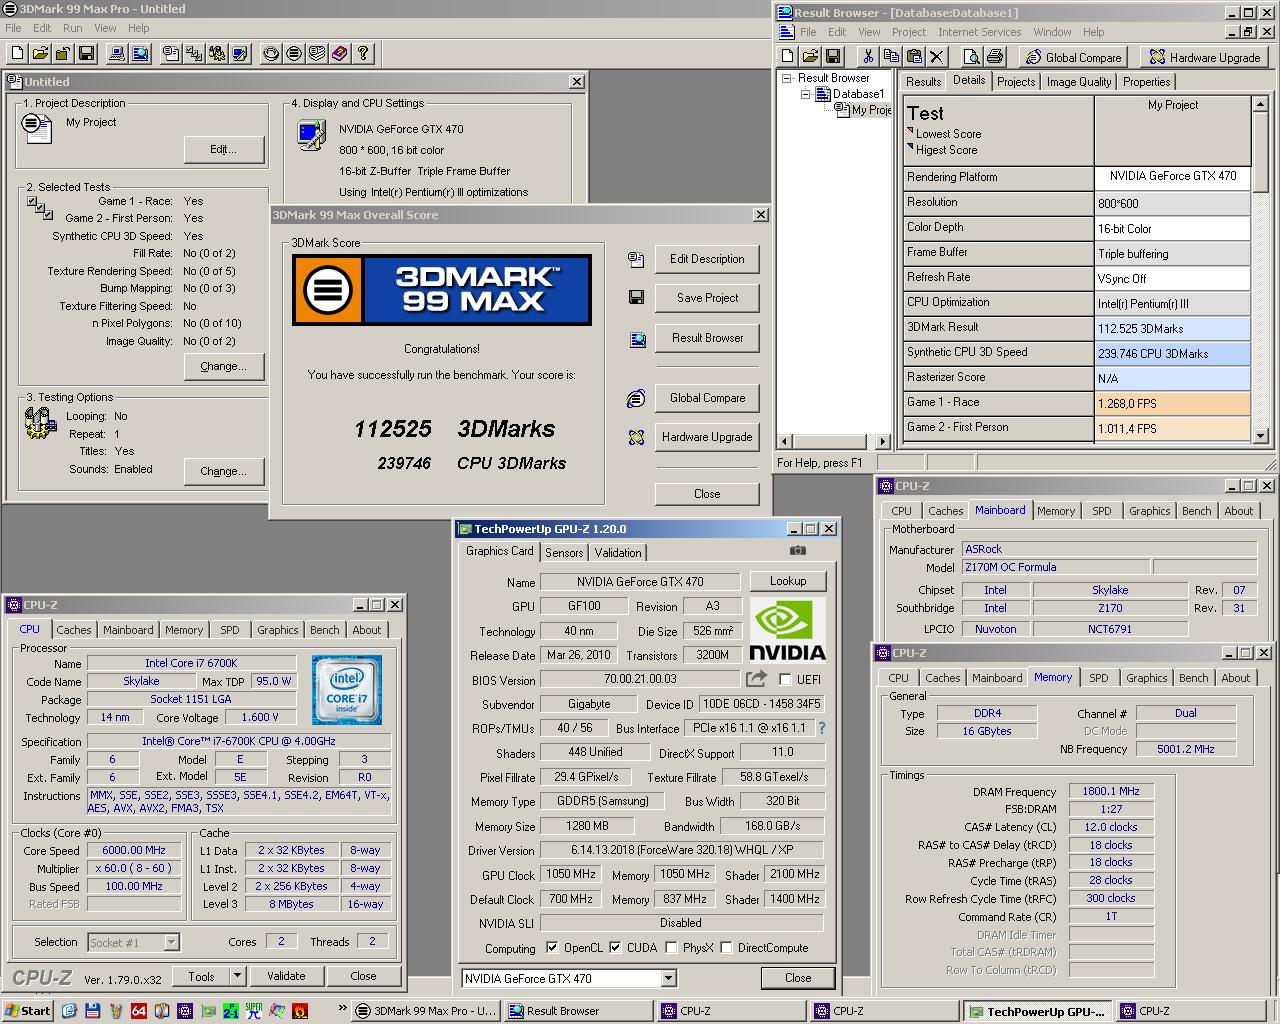Open the Tools dropdown arrow in CPU-Z
This screenshot has width=1280, height=1024.
pos(237,976)
